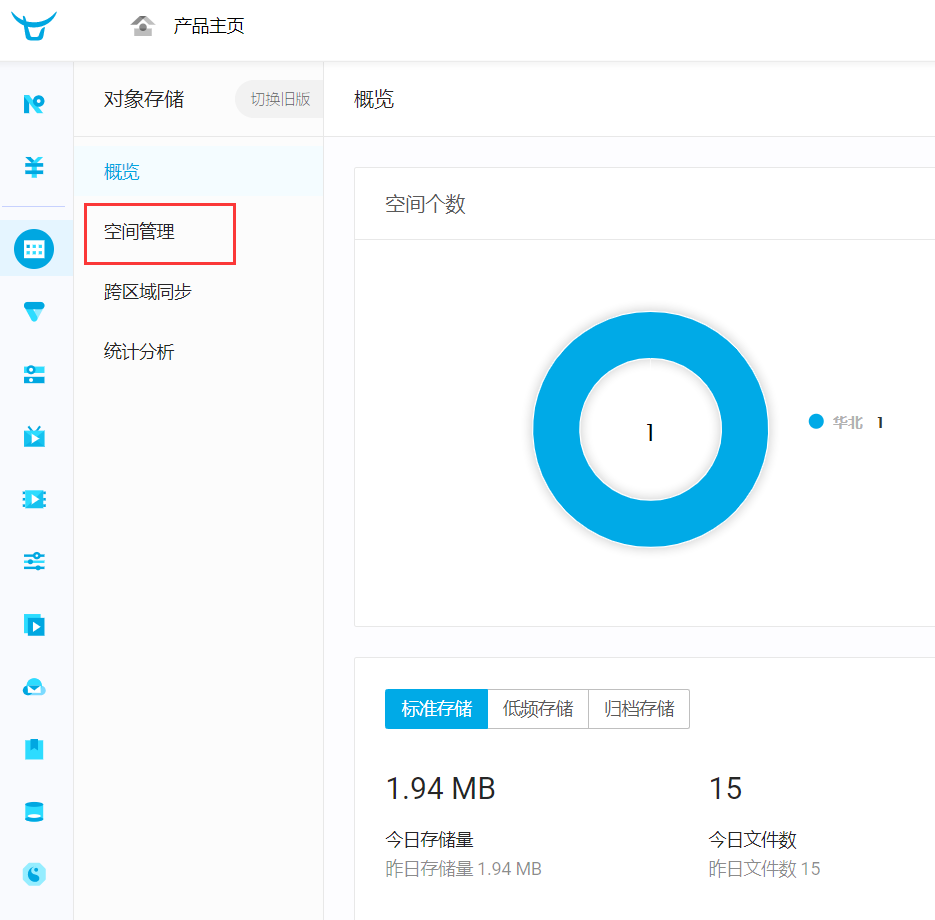Click the large 1.94 MB value

[x=441, y=788]
